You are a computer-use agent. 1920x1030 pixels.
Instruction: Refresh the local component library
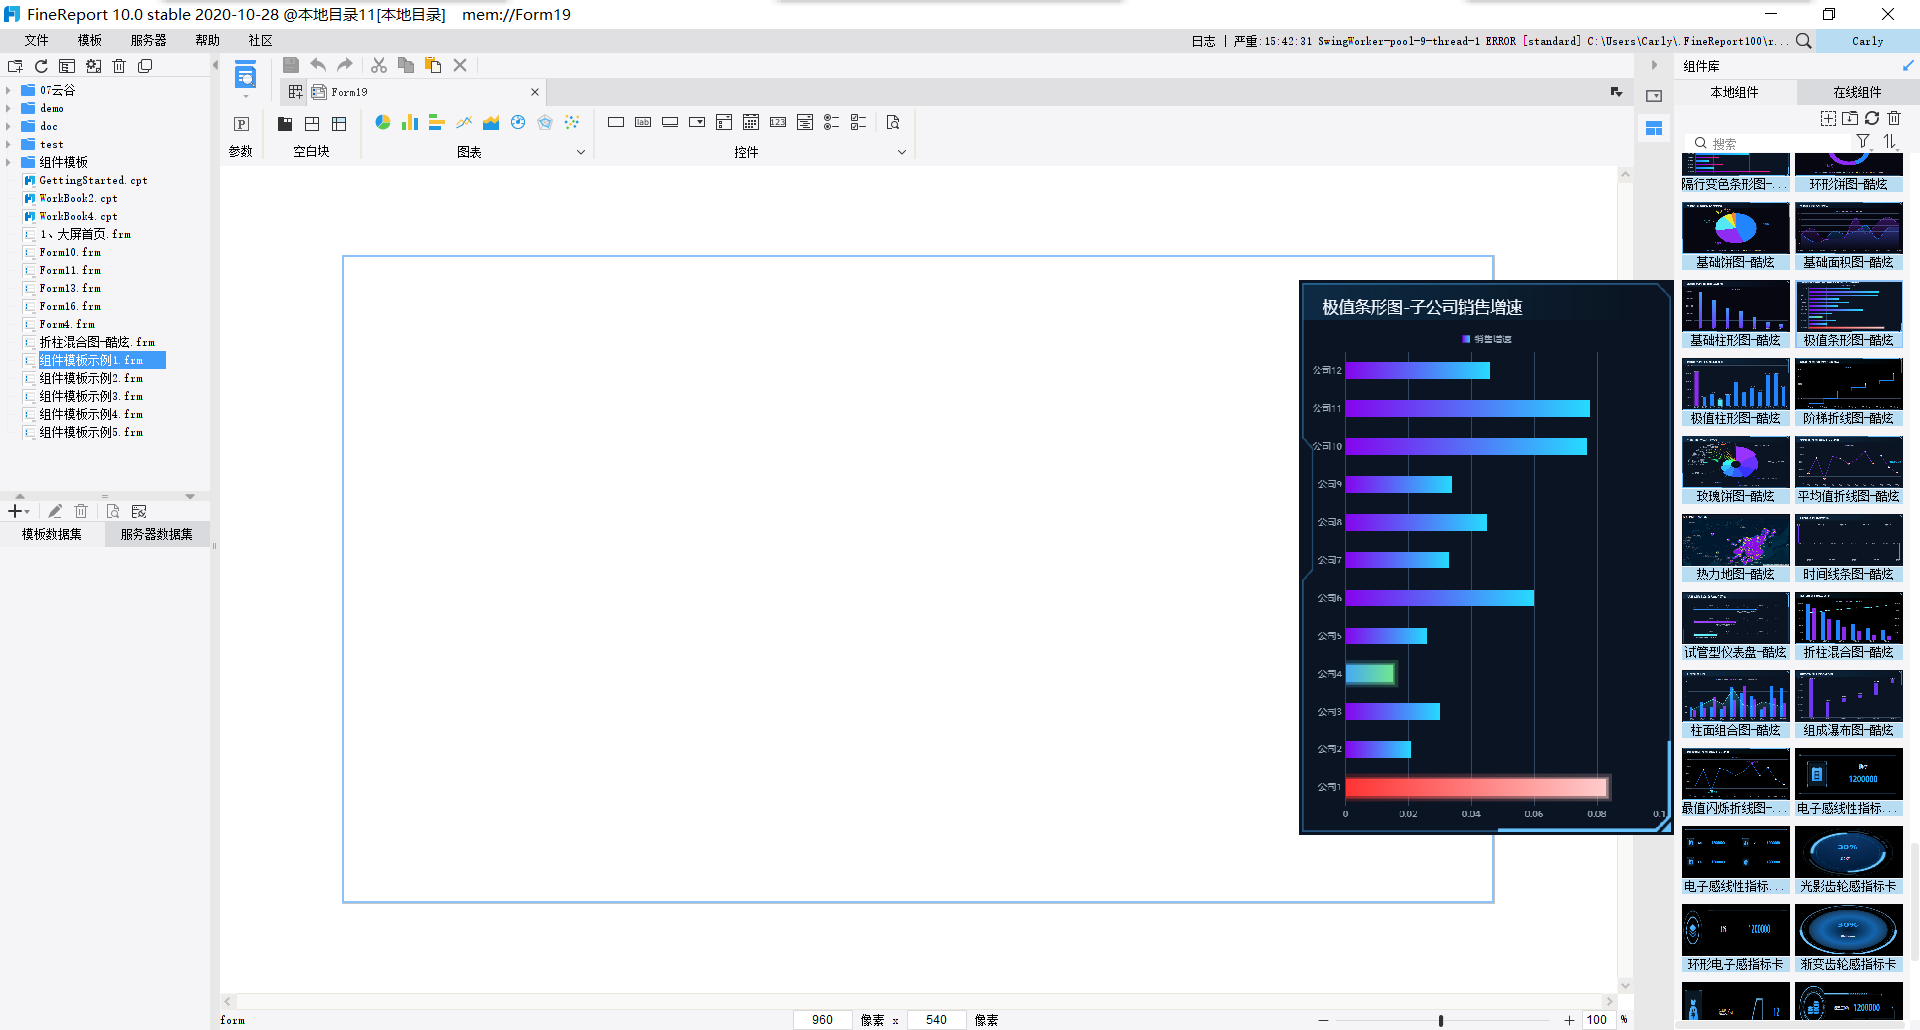tap(1872, 118)
